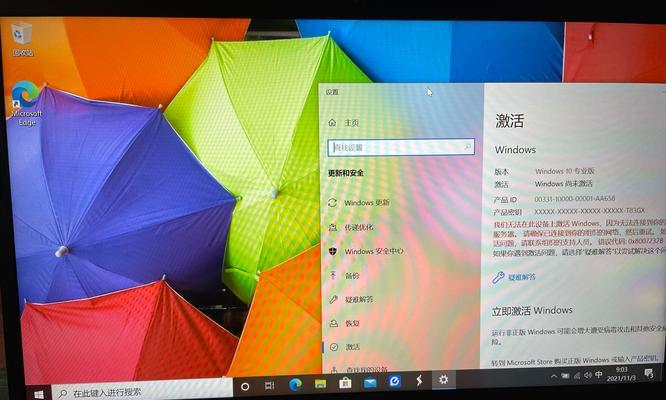Click the Windows Start button
Viewport: 666px width, 400px height.
click(x=39, y=394)
